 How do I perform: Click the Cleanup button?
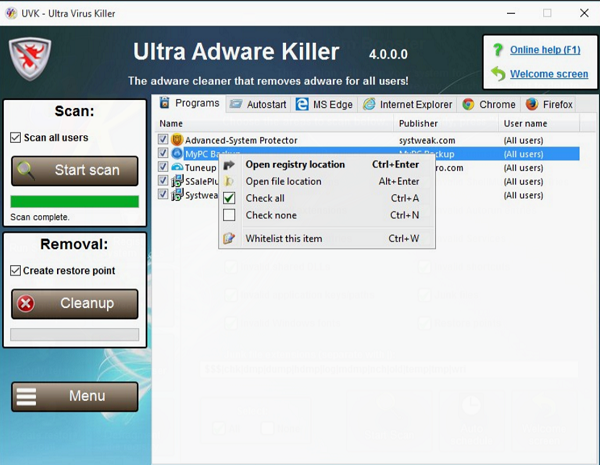tap(75, 304)
